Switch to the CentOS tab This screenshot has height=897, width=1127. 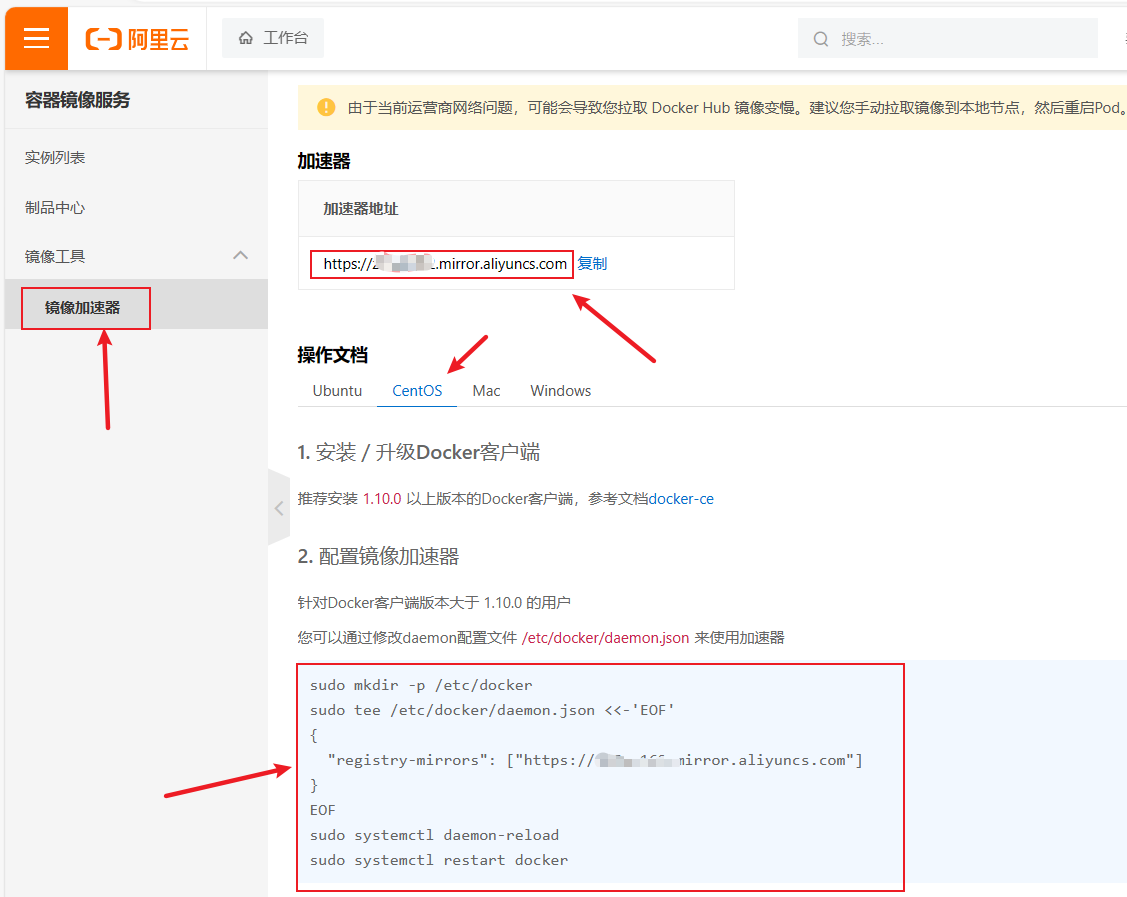pos(417,391)
